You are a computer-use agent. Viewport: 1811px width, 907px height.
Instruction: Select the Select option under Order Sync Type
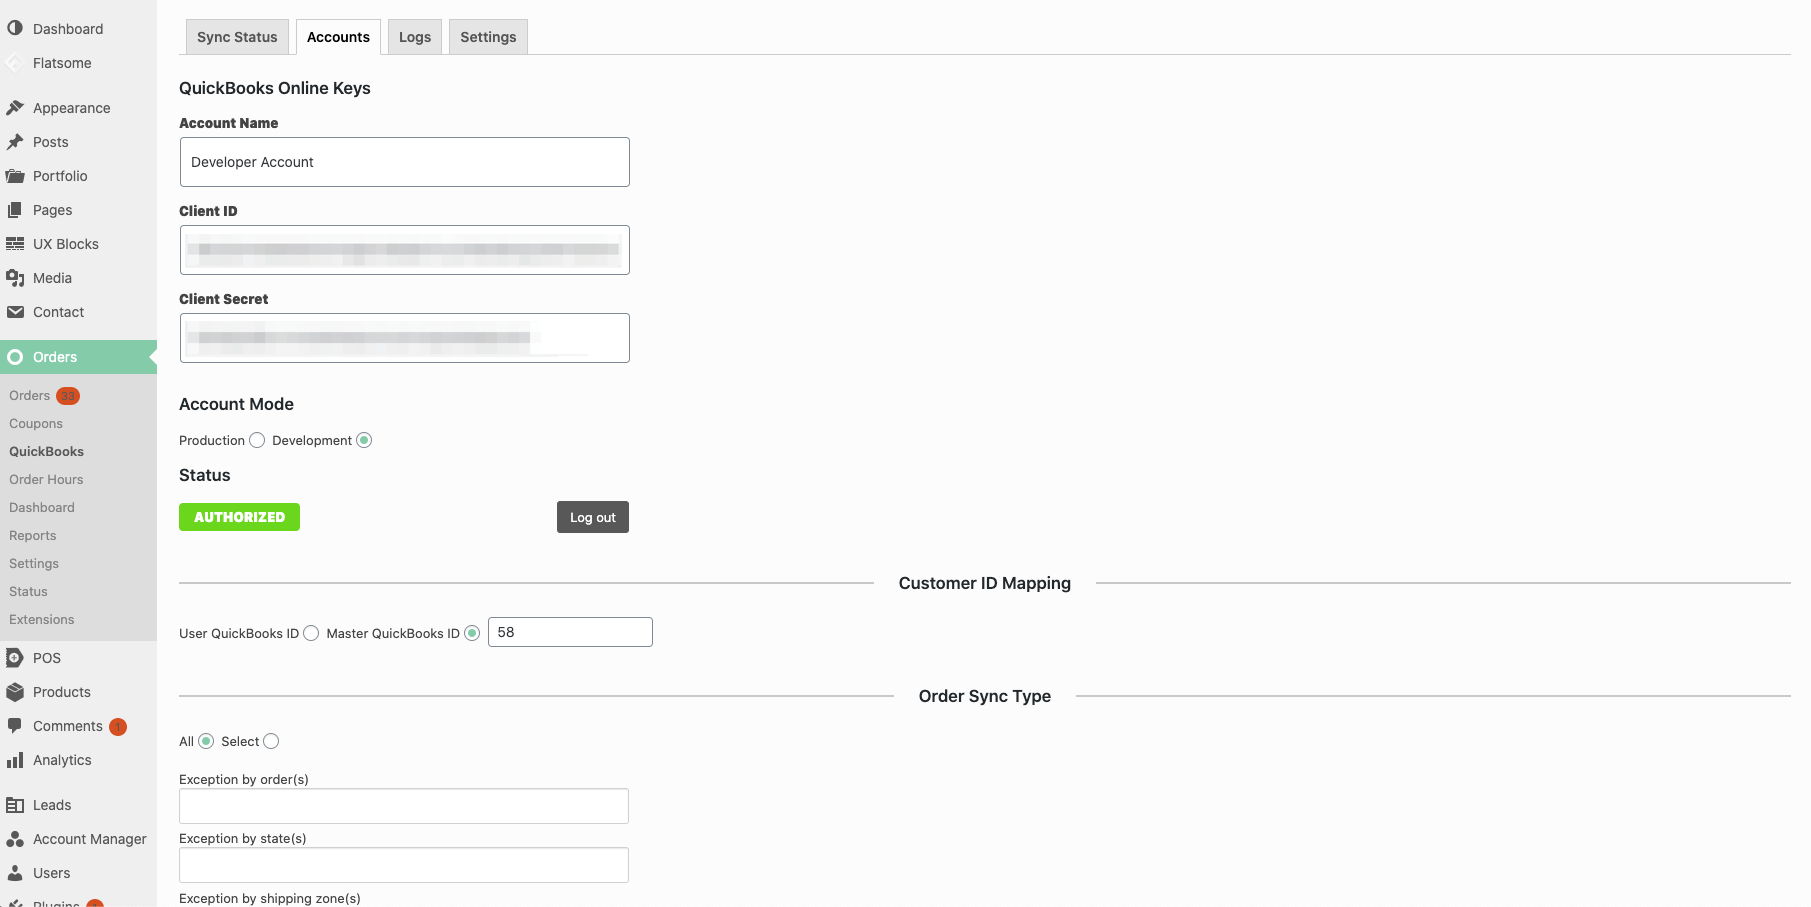(271, 741)
